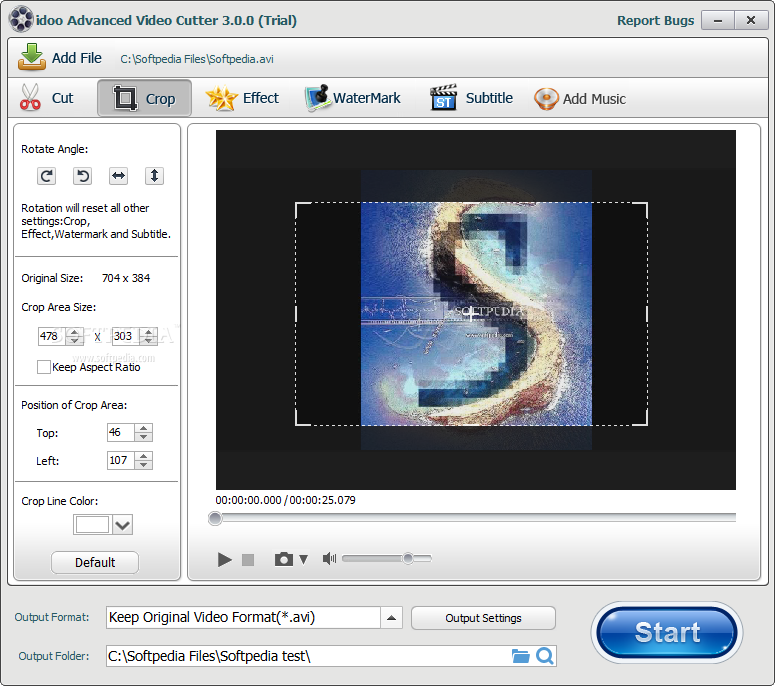
Task: Decrease Left position value
Action: 143,465
